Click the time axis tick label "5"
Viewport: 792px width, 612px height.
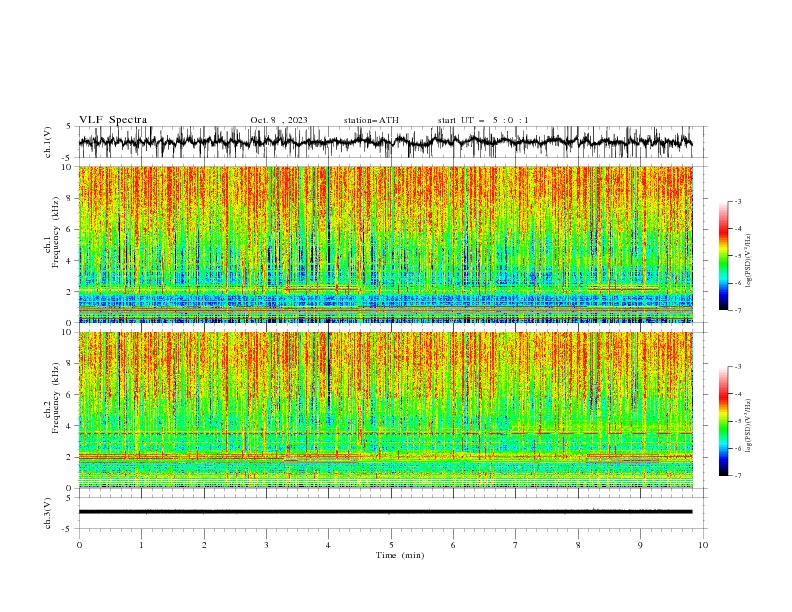391,545
